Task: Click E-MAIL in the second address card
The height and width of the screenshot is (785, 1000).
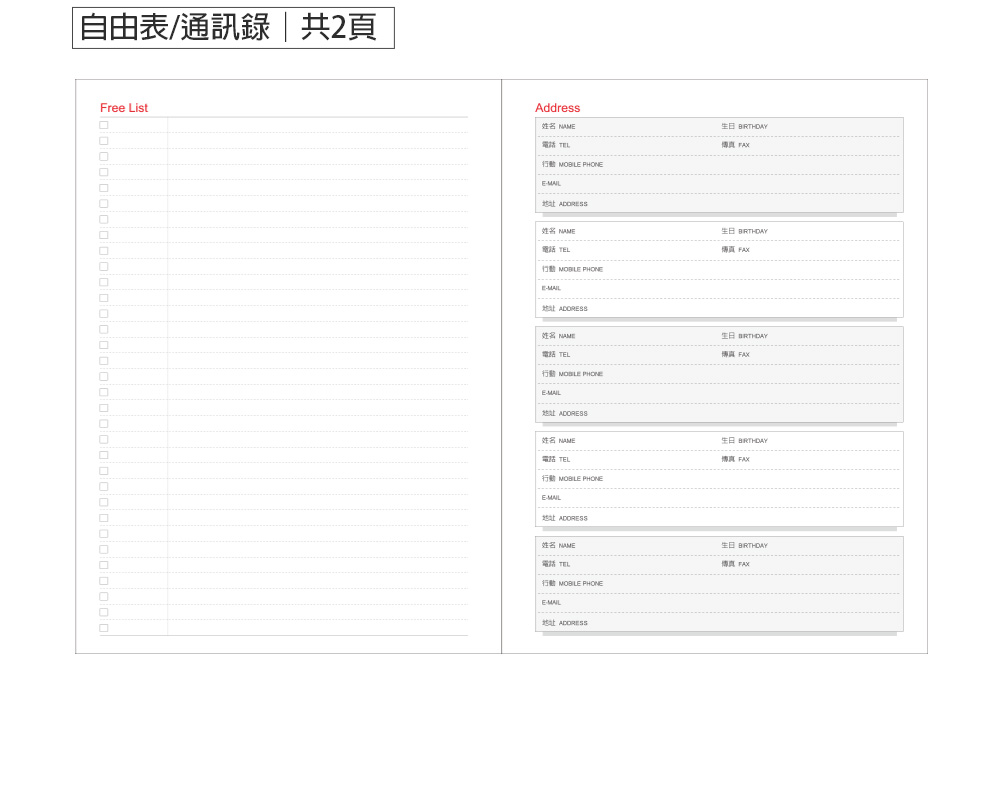Action: (x=551, y=288)
